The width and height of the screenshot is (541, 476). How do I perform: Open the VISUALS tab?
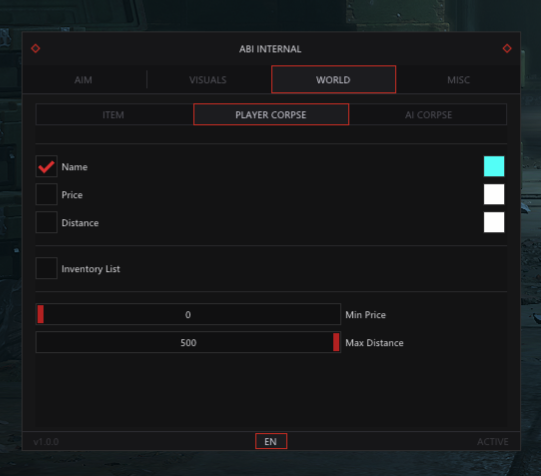(208, 80)
